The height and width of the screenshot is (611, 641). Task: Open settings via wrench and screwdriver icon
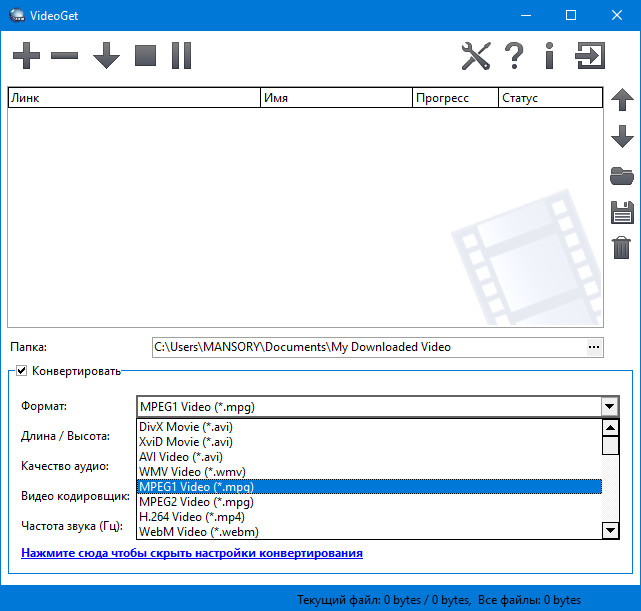click(x=476, y=56)
